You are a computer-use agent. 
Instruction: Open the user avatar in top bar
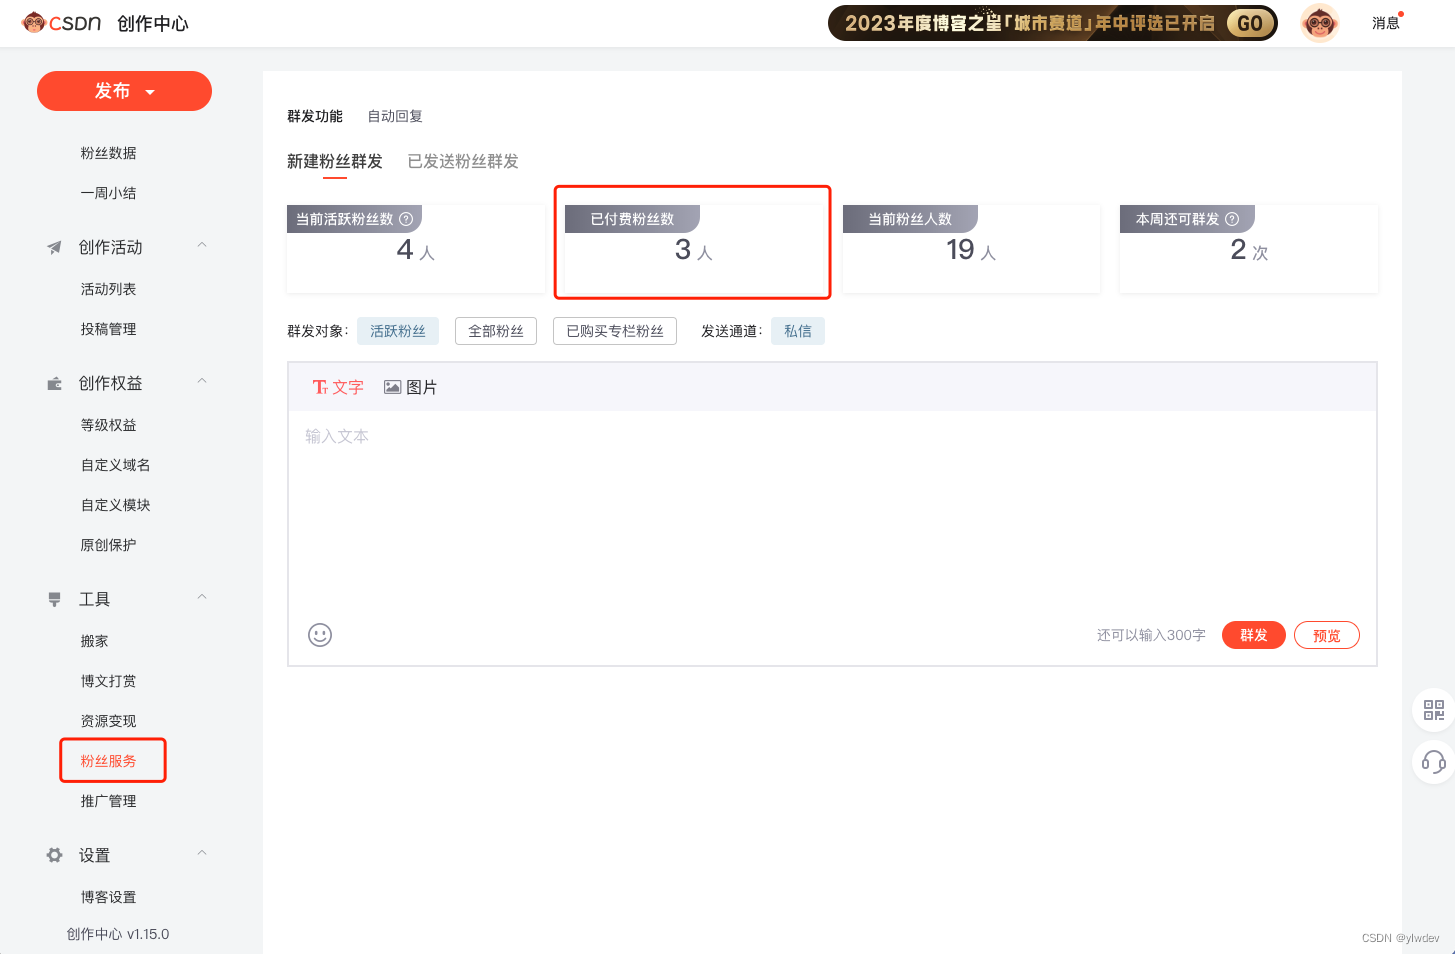pyautogui.click(x=1320, y=22)
